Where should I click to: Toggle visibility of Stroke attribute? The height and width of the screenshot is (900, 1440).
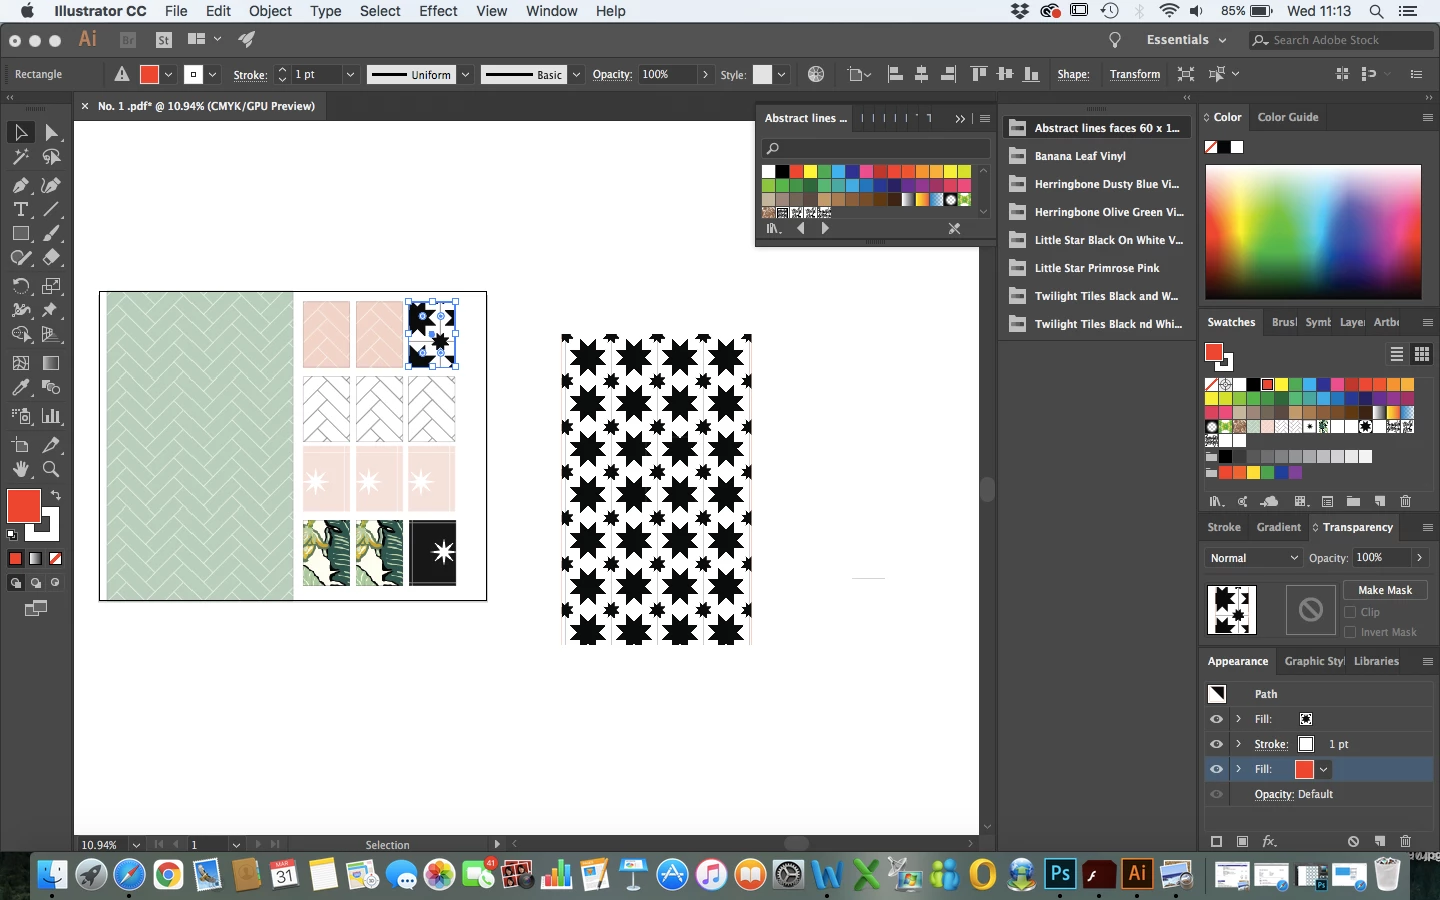(1216, 744)
